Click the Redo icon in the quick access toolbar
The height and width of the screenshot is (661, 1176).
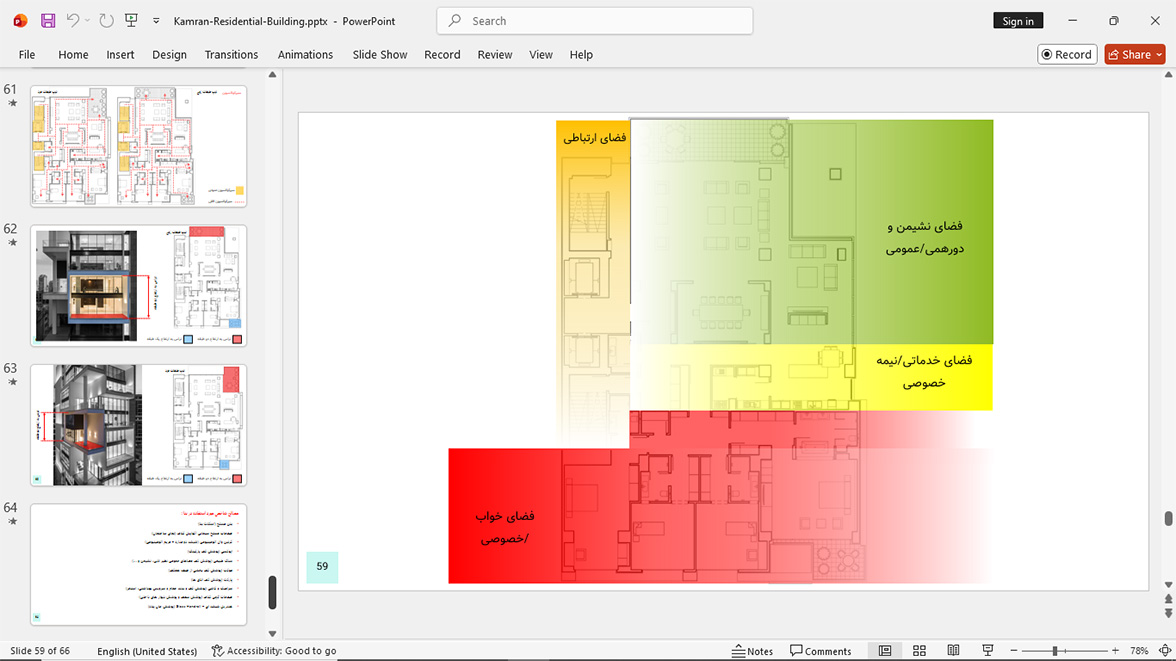click(x=106, y=21)
